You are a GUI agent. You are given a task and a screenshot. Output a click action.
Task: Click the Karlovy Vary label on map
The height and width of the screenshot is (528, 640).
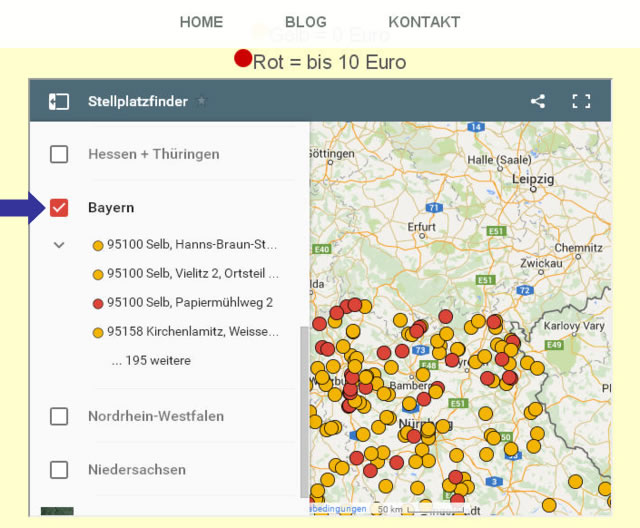574,326
